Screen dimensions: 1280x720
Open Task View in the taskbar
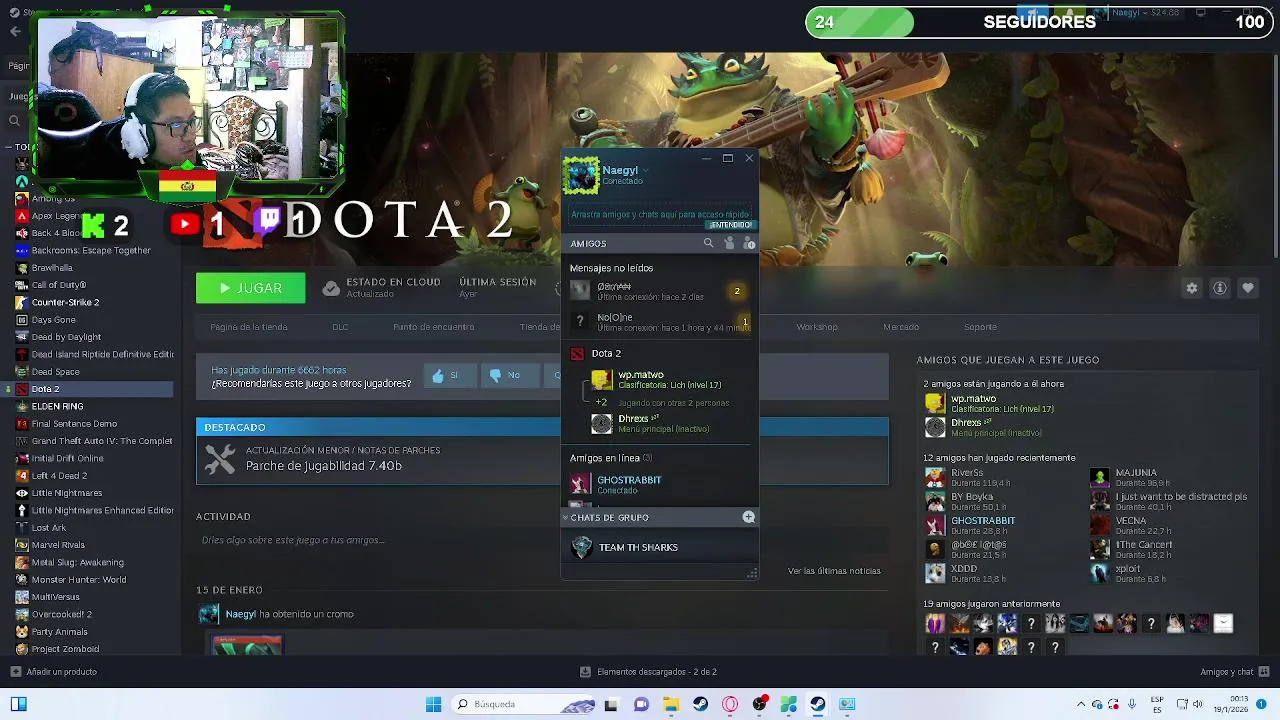[x=611, y=704]
